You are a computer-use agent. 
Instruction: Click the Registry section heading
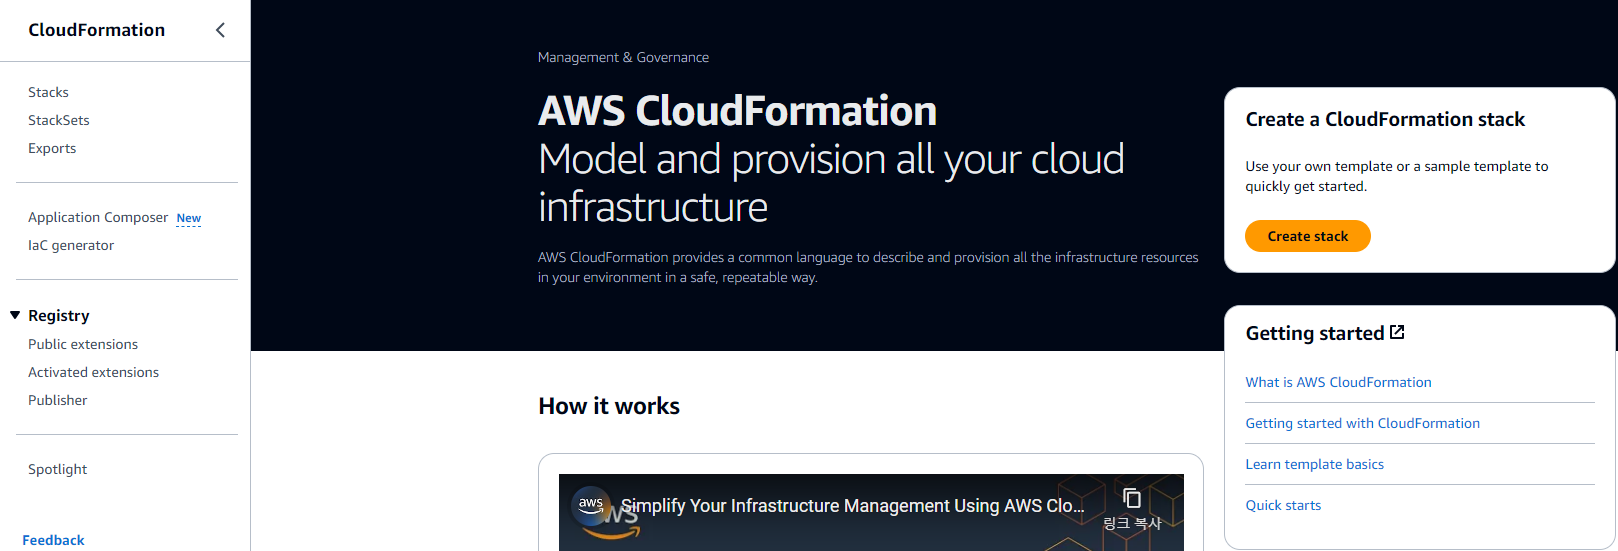pos(59,315)
